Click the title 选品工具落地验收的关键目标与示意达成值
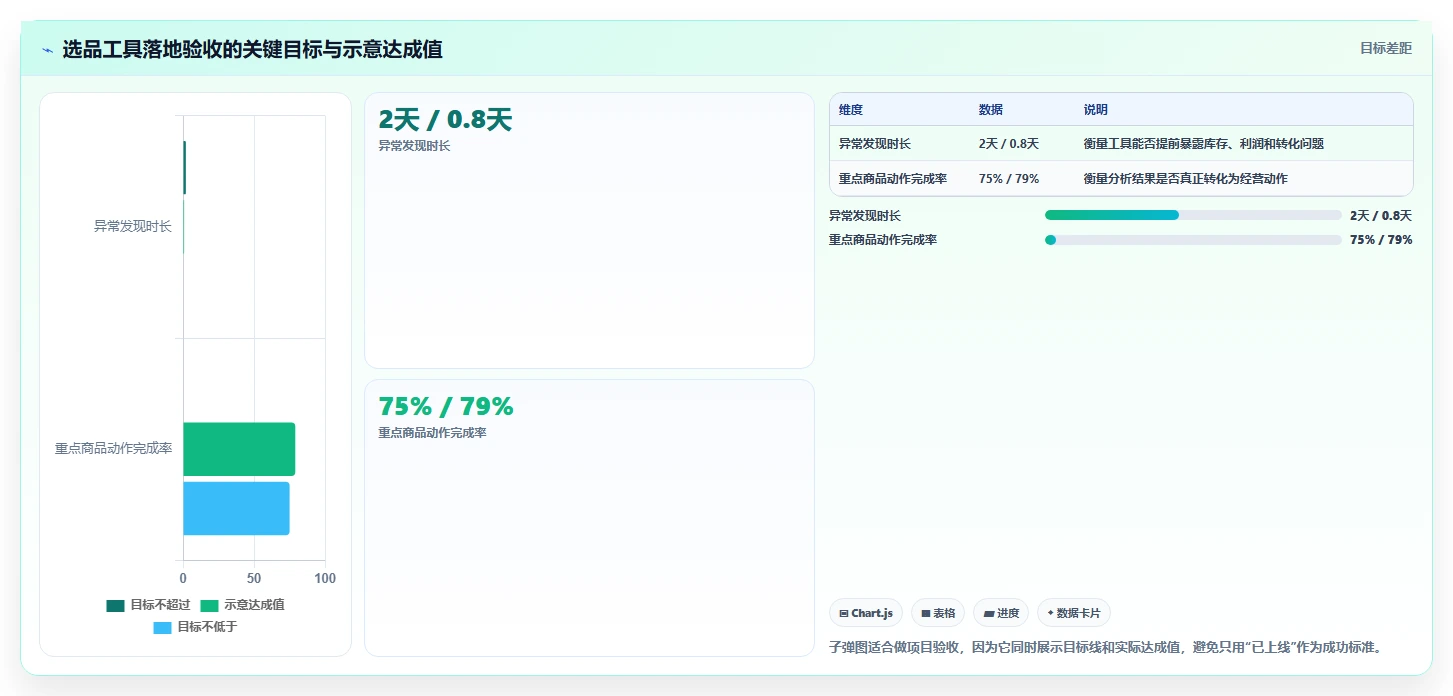1453x696 pixels. (x=253, y=49)
